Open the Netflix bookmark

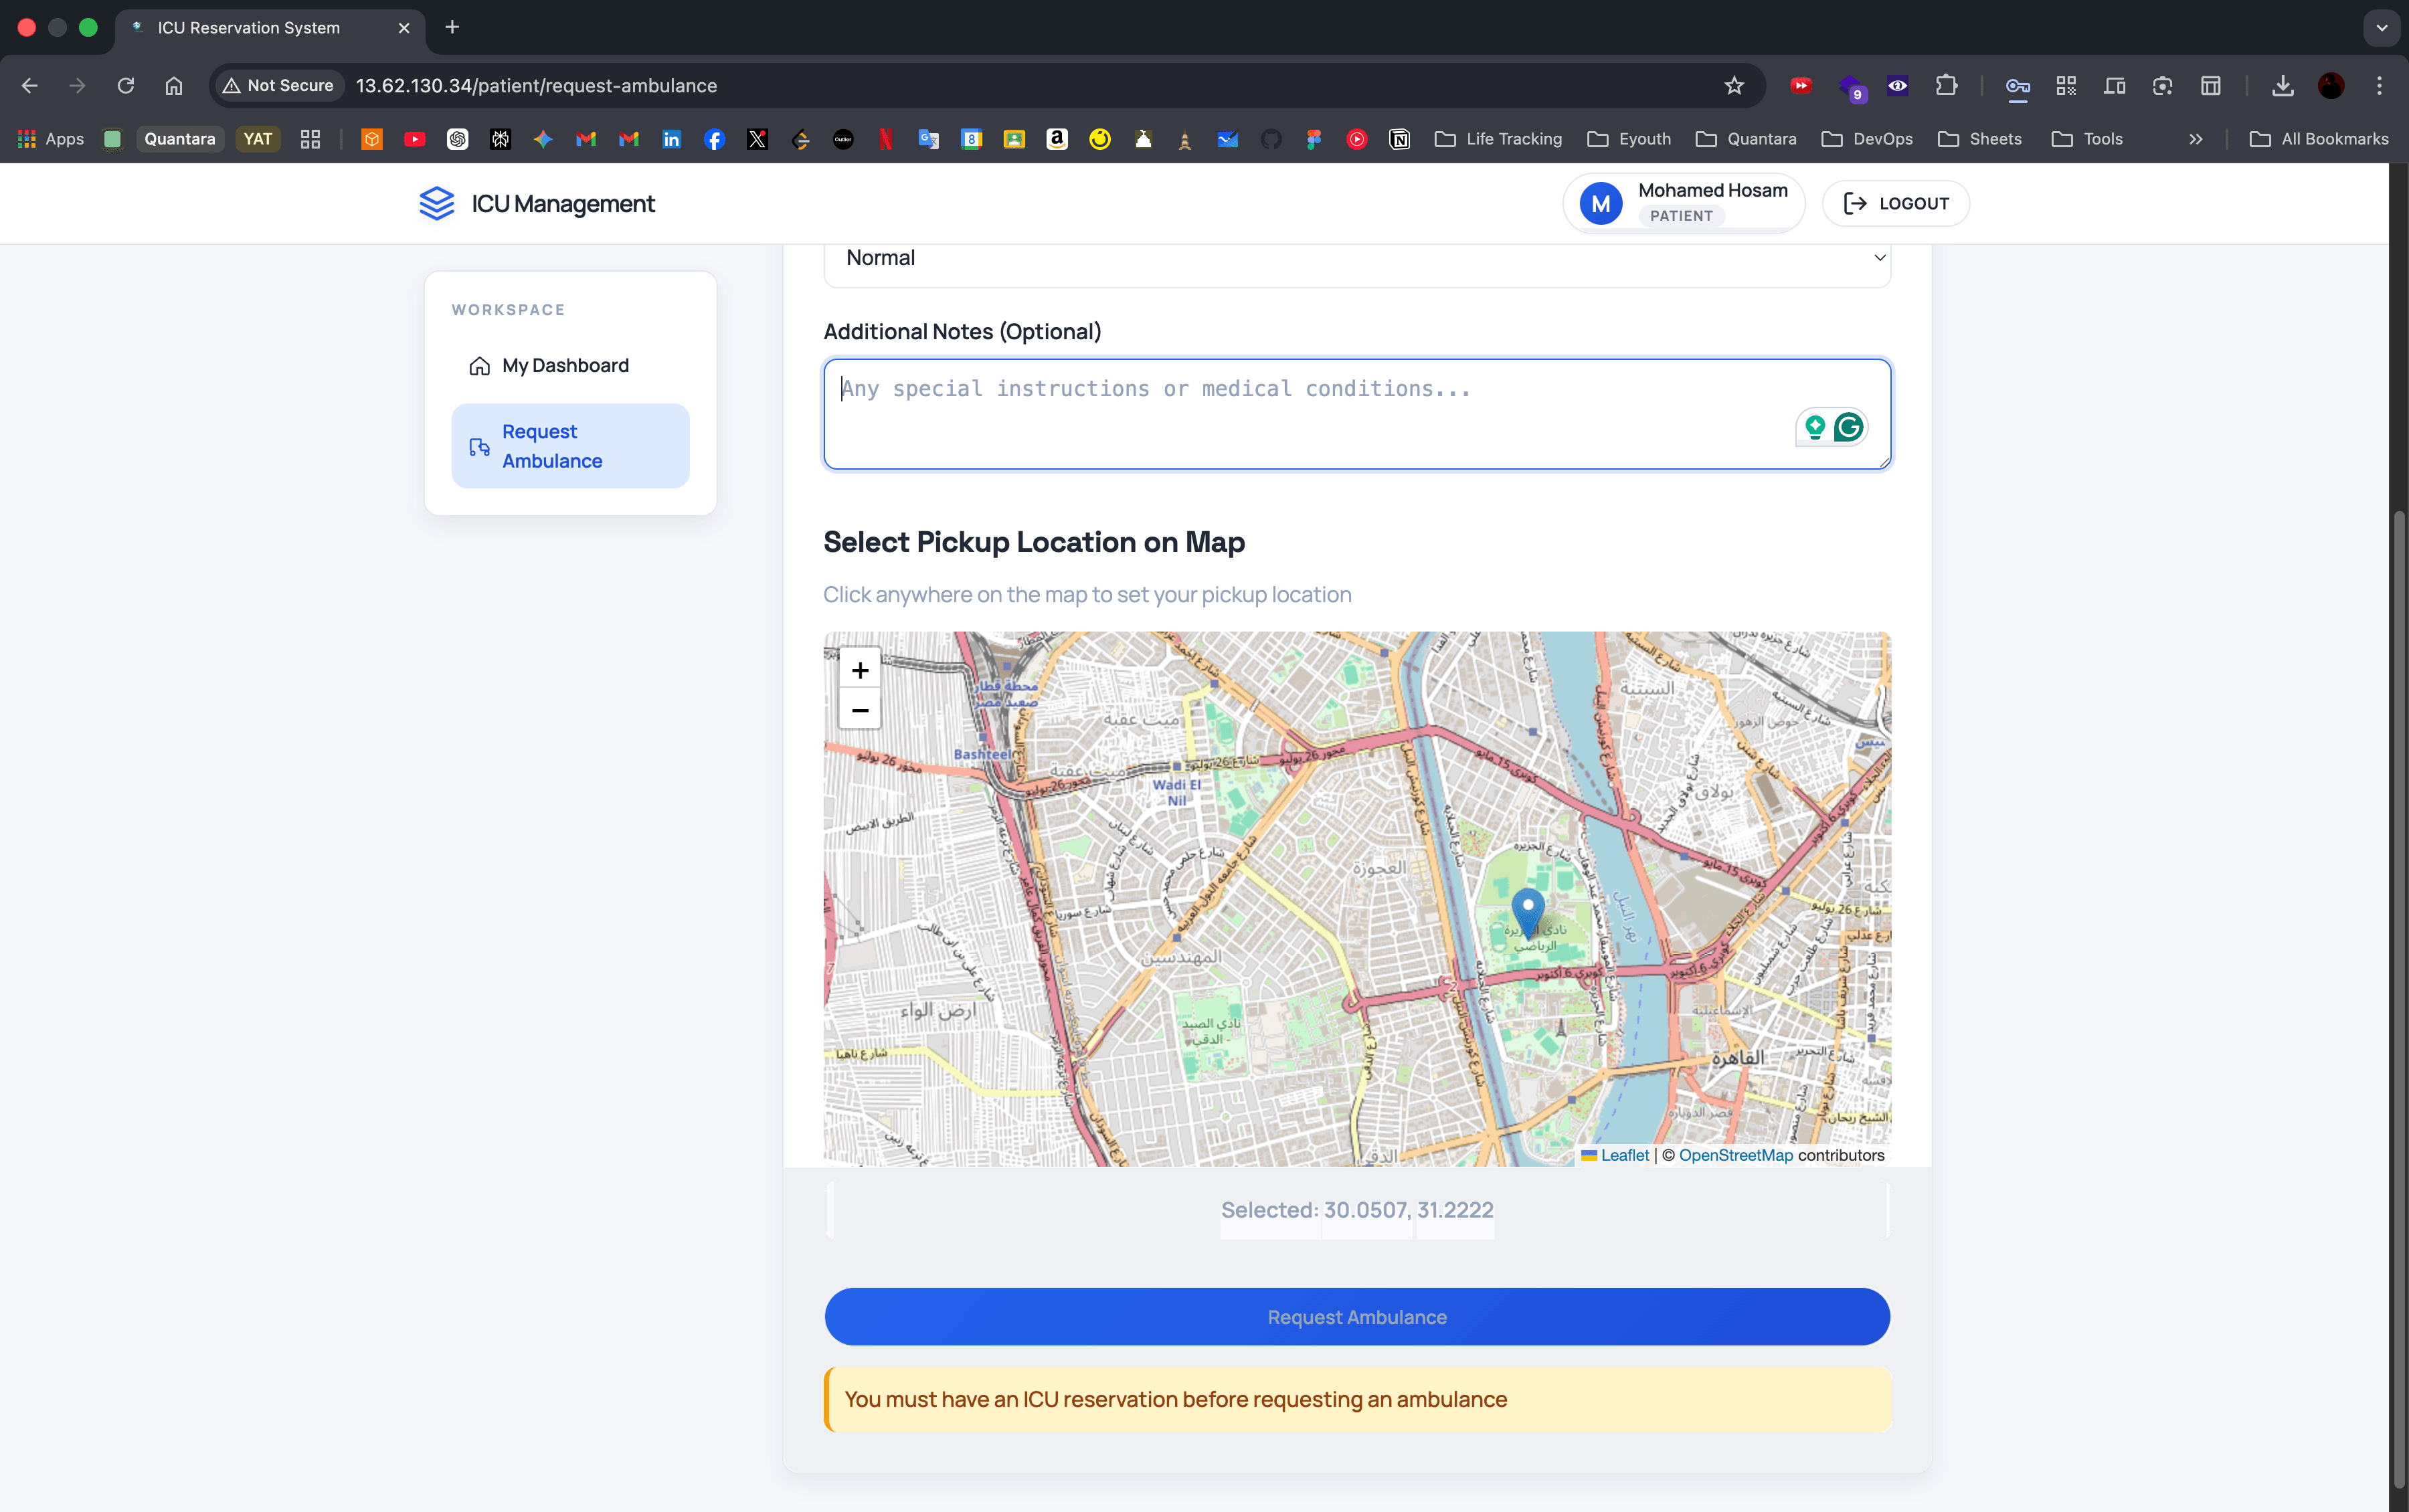tap(886, 139)
